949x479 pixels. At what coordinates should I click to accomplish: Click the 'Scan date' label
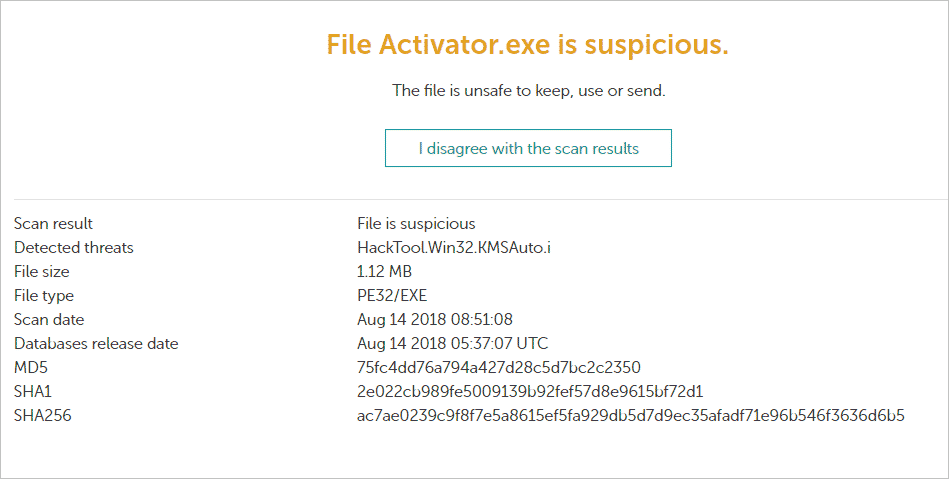point(49,319)
